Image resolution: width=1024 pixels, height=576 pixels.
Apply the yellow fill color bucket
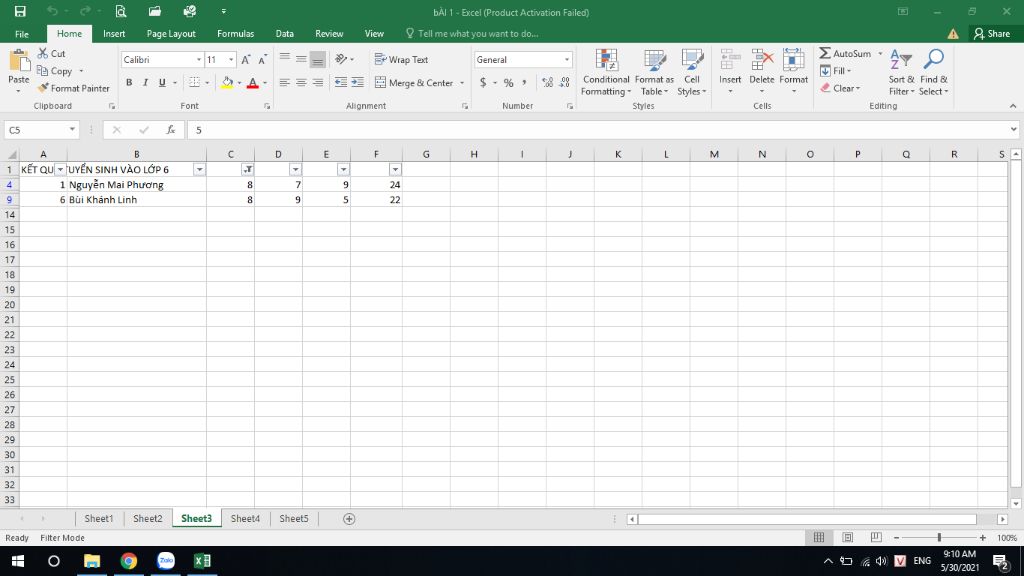(x=227, y=82)
